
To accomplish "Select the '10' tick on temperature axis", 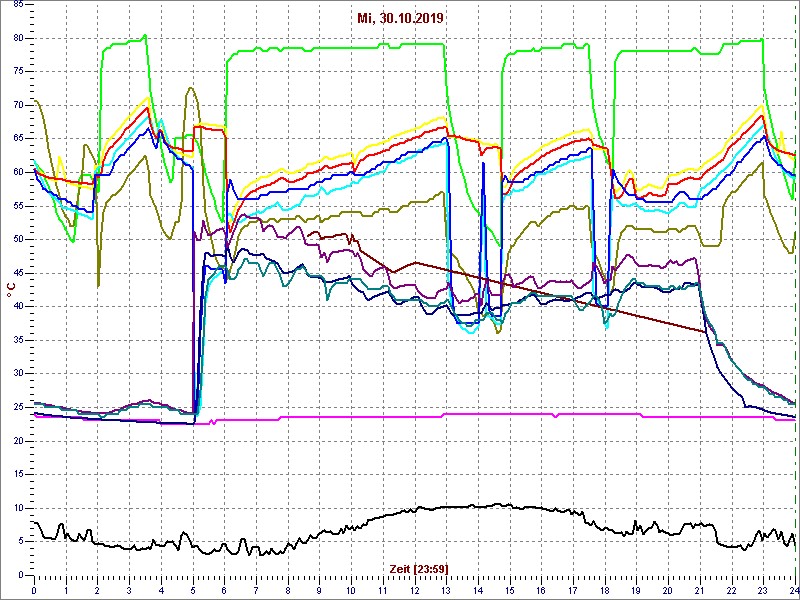I will (18, 508).
